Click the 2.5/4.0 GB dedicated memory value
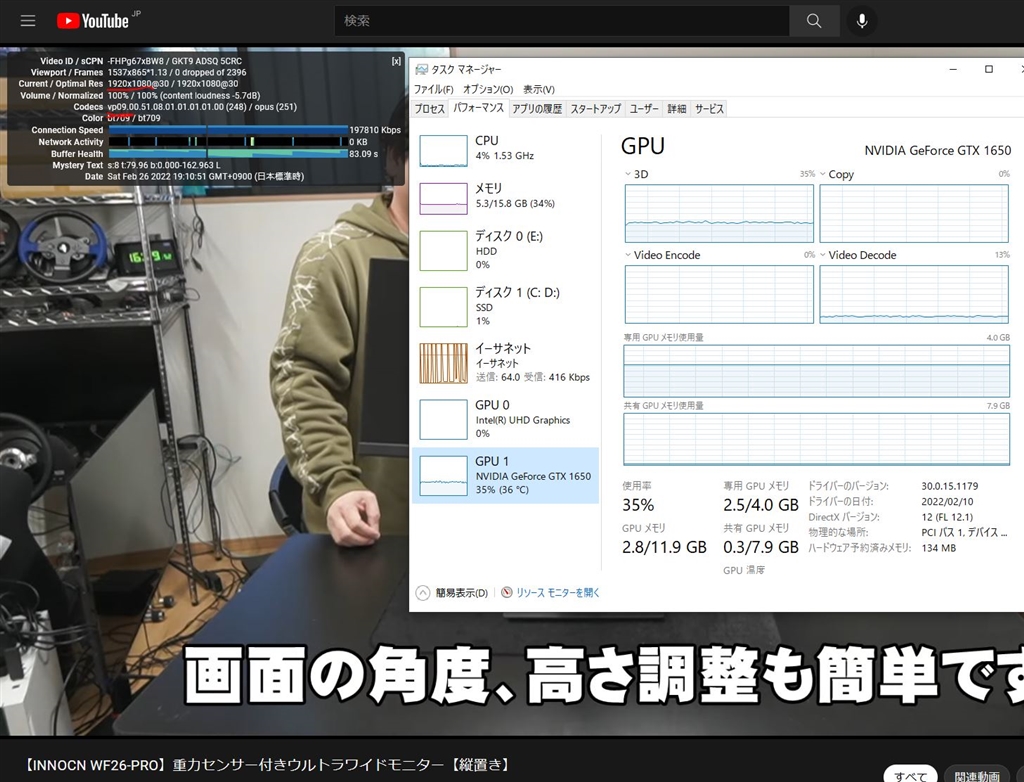 [x=761, y=505]
